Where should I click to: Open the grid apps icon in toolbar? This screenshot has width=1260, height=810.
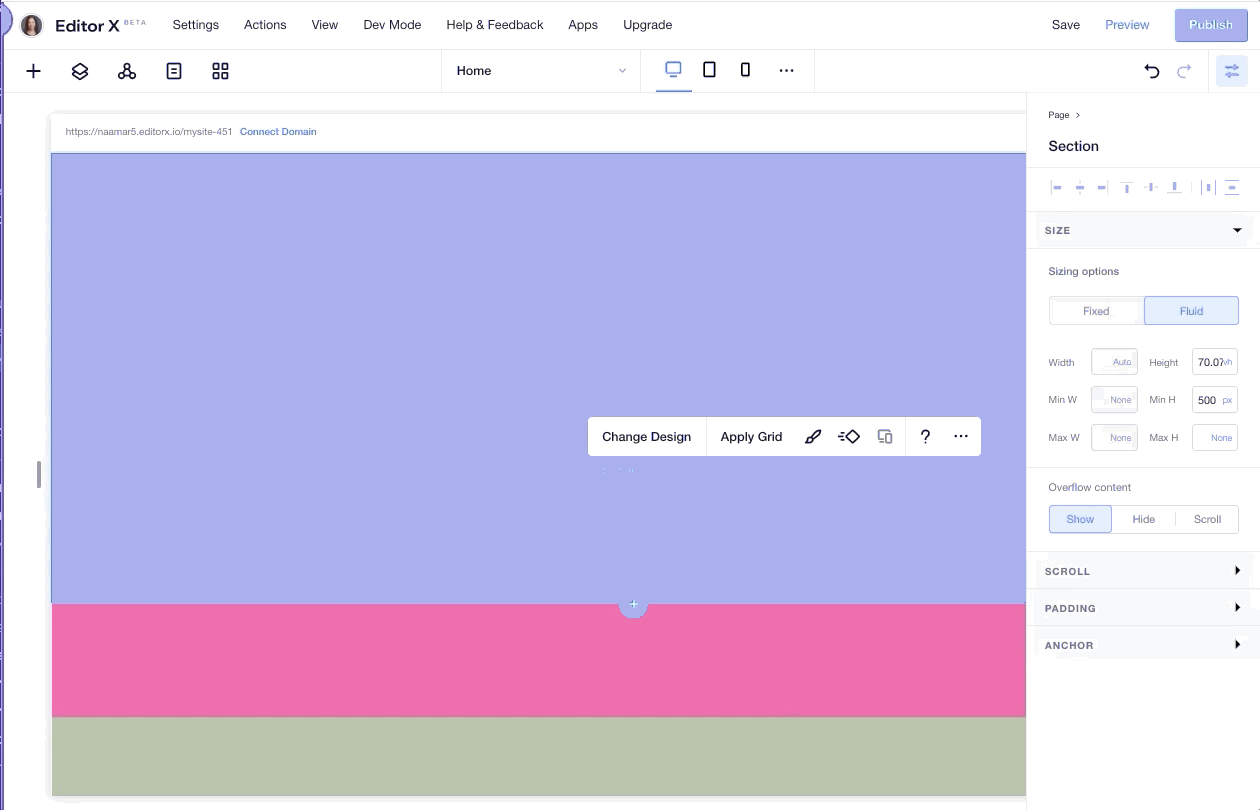pyautogui.click(x=221, y=71)
